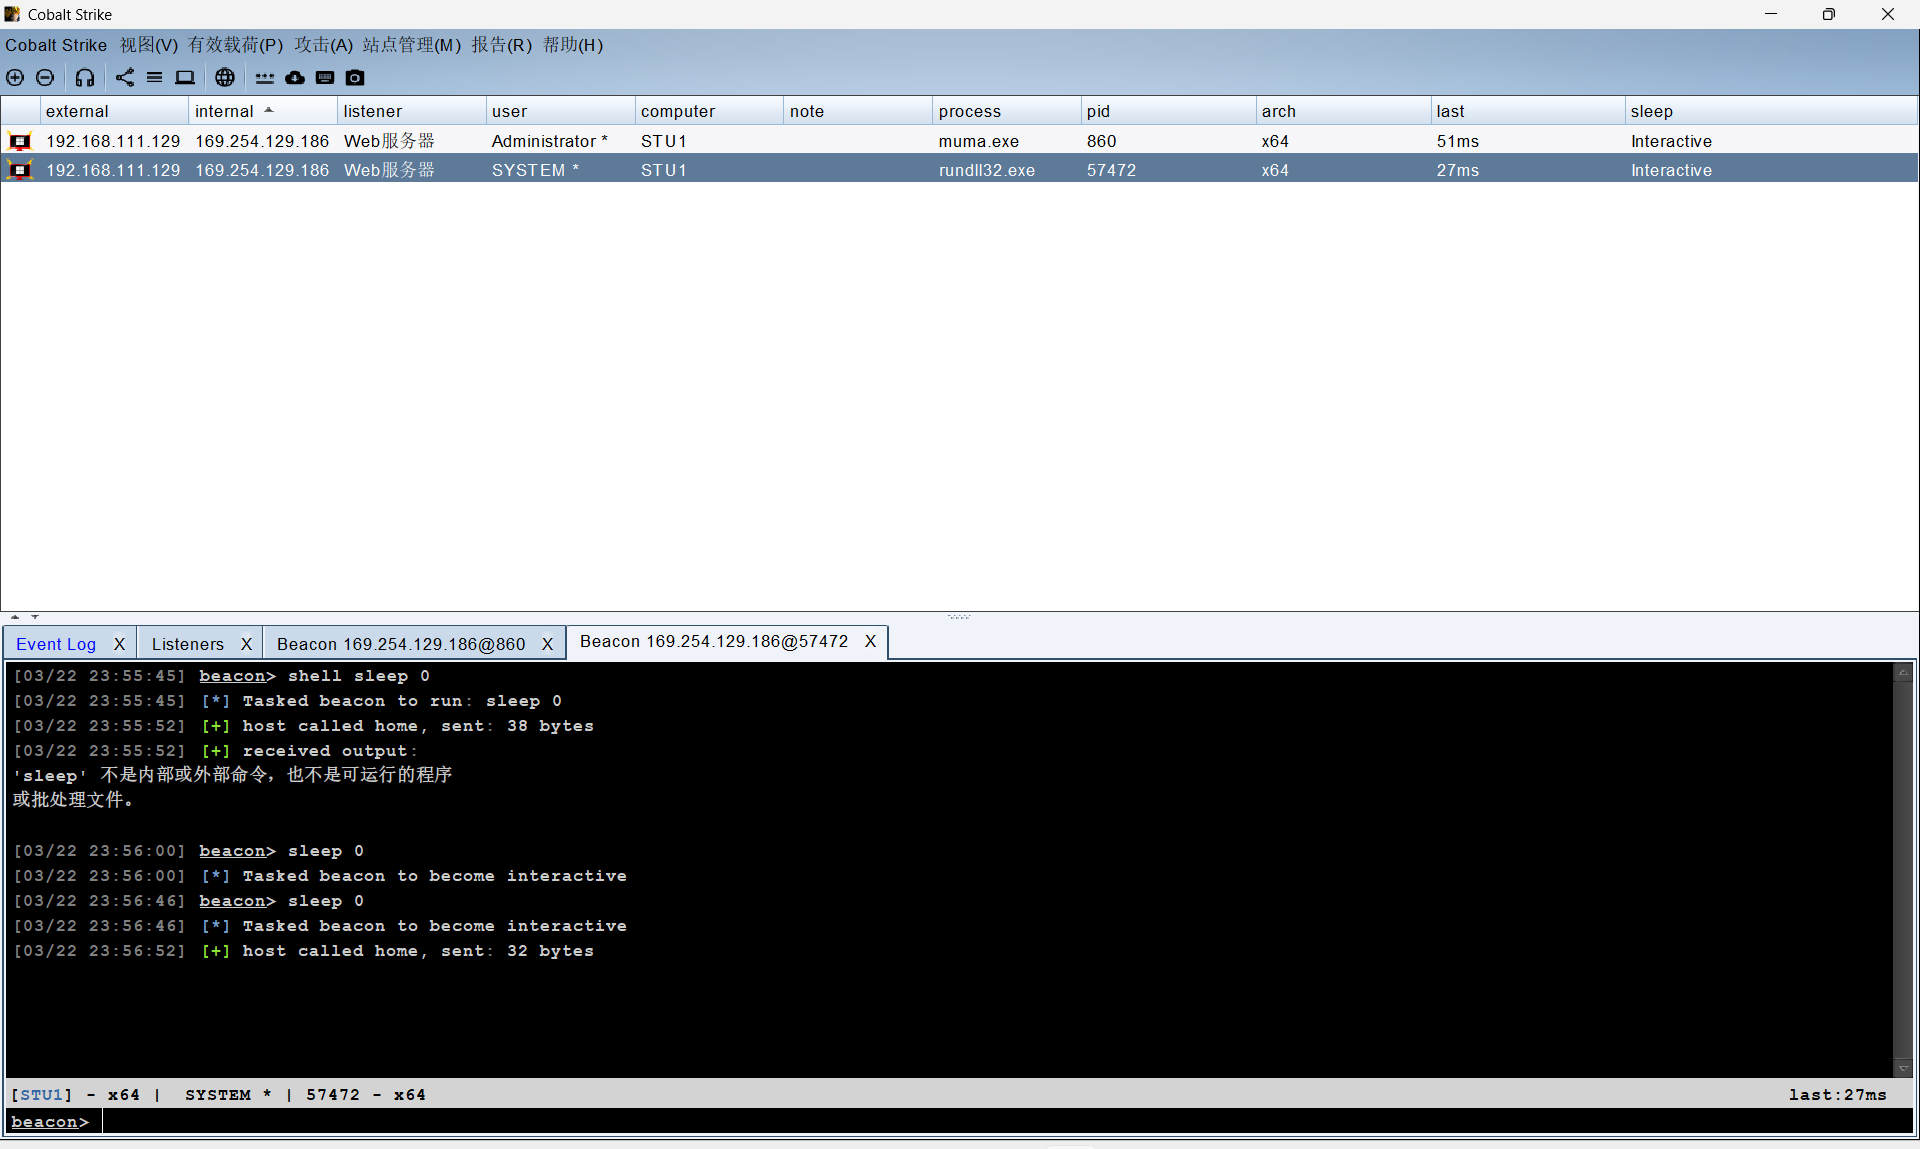Show targets view via the laptop icon

(185, 78)
